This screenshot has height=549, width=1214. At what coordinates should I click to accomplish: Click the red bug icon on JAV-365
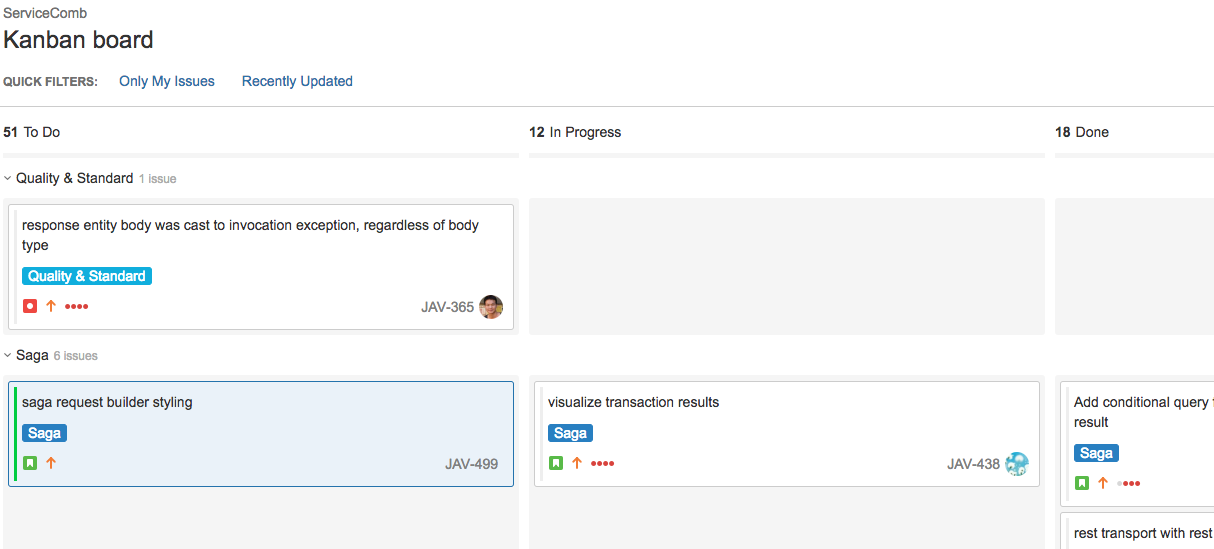tap(30, 306)
